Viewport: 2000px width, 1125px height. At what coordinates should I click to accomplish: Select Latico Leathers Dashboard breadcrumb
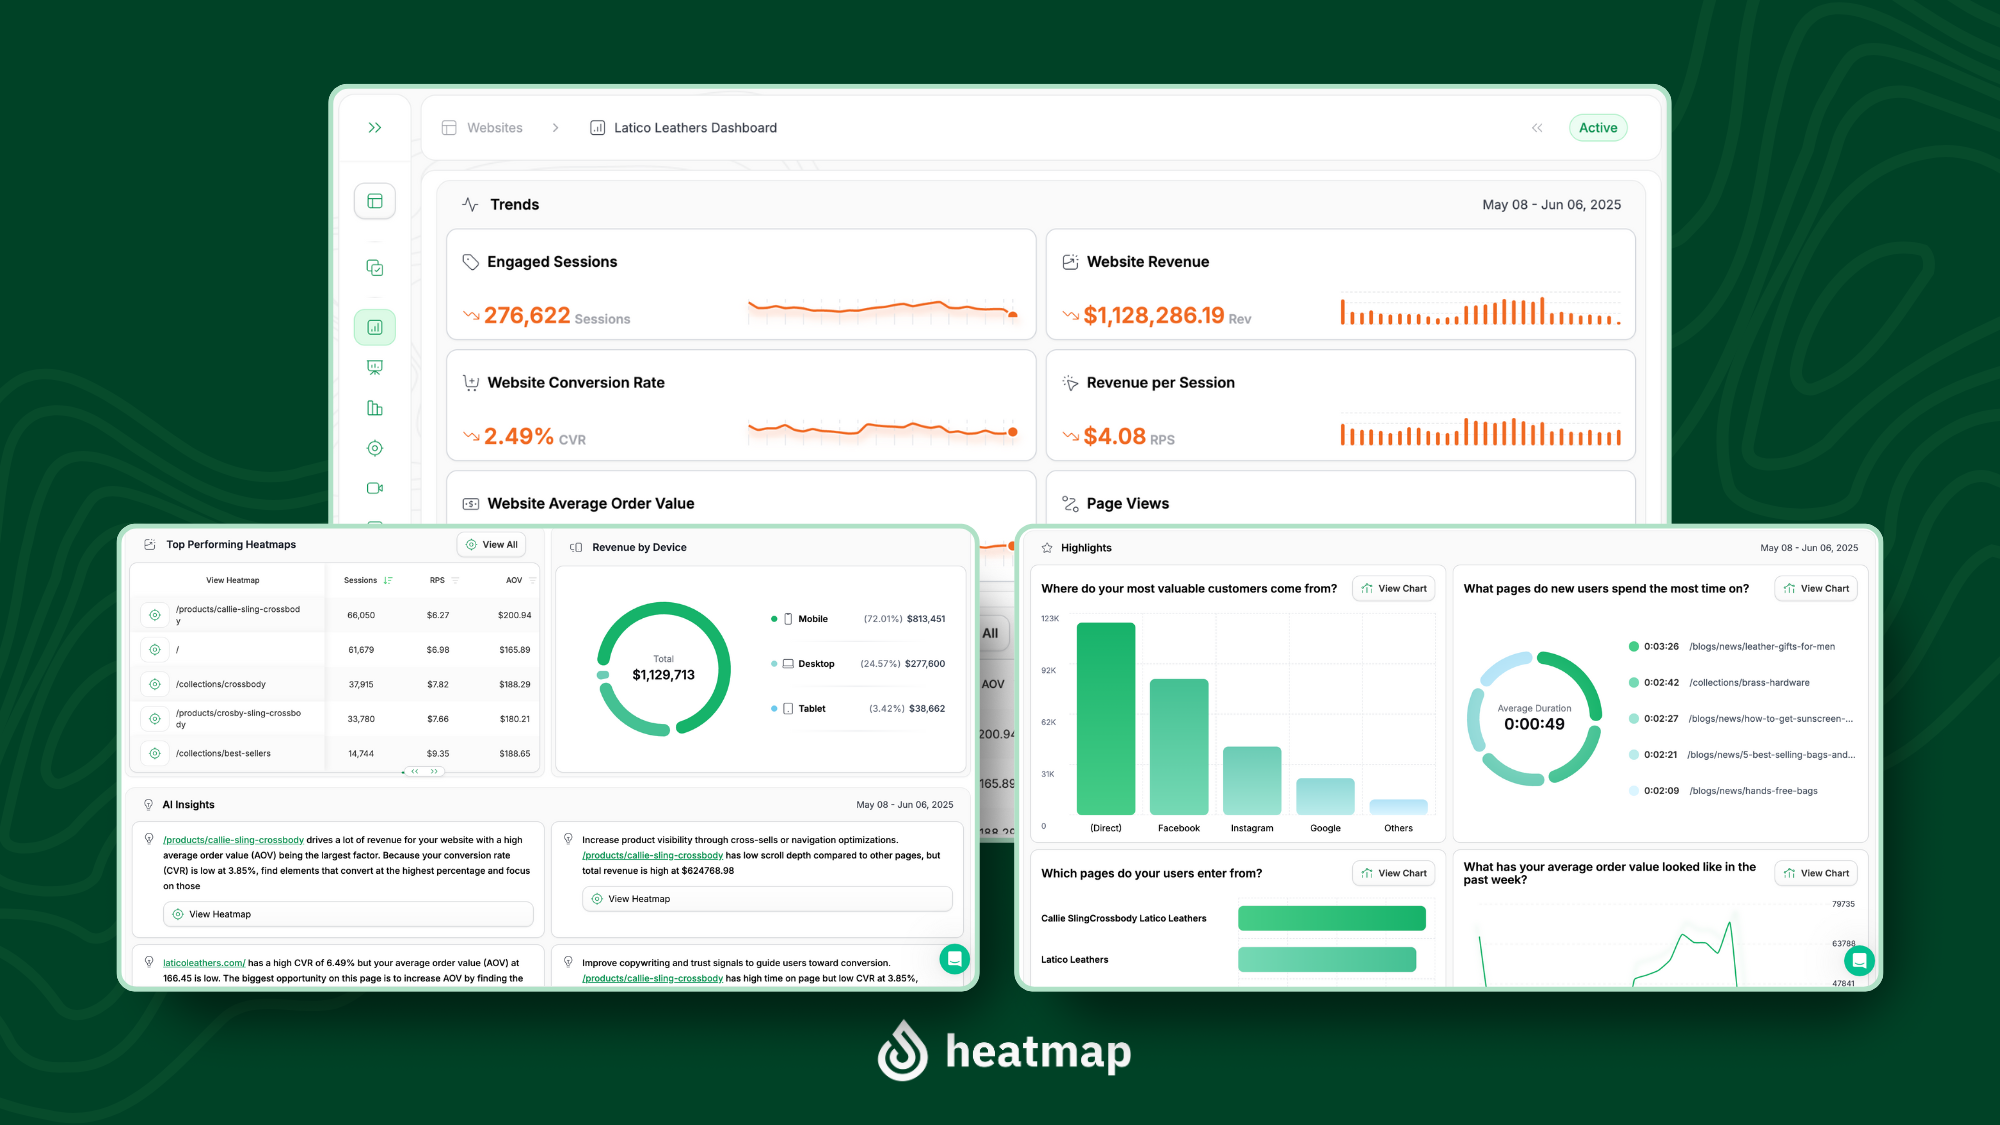[x=694, y=128]
